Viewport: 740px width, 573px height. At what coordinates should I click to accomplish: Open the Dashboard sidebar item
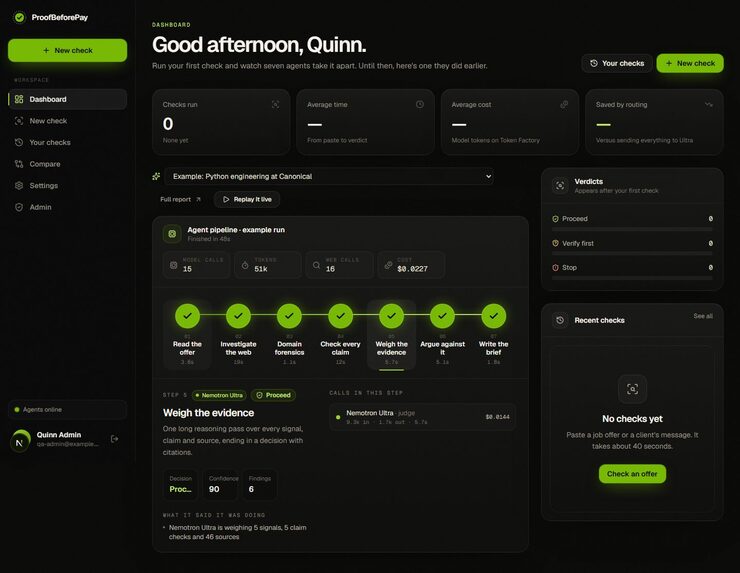point(67,99)
